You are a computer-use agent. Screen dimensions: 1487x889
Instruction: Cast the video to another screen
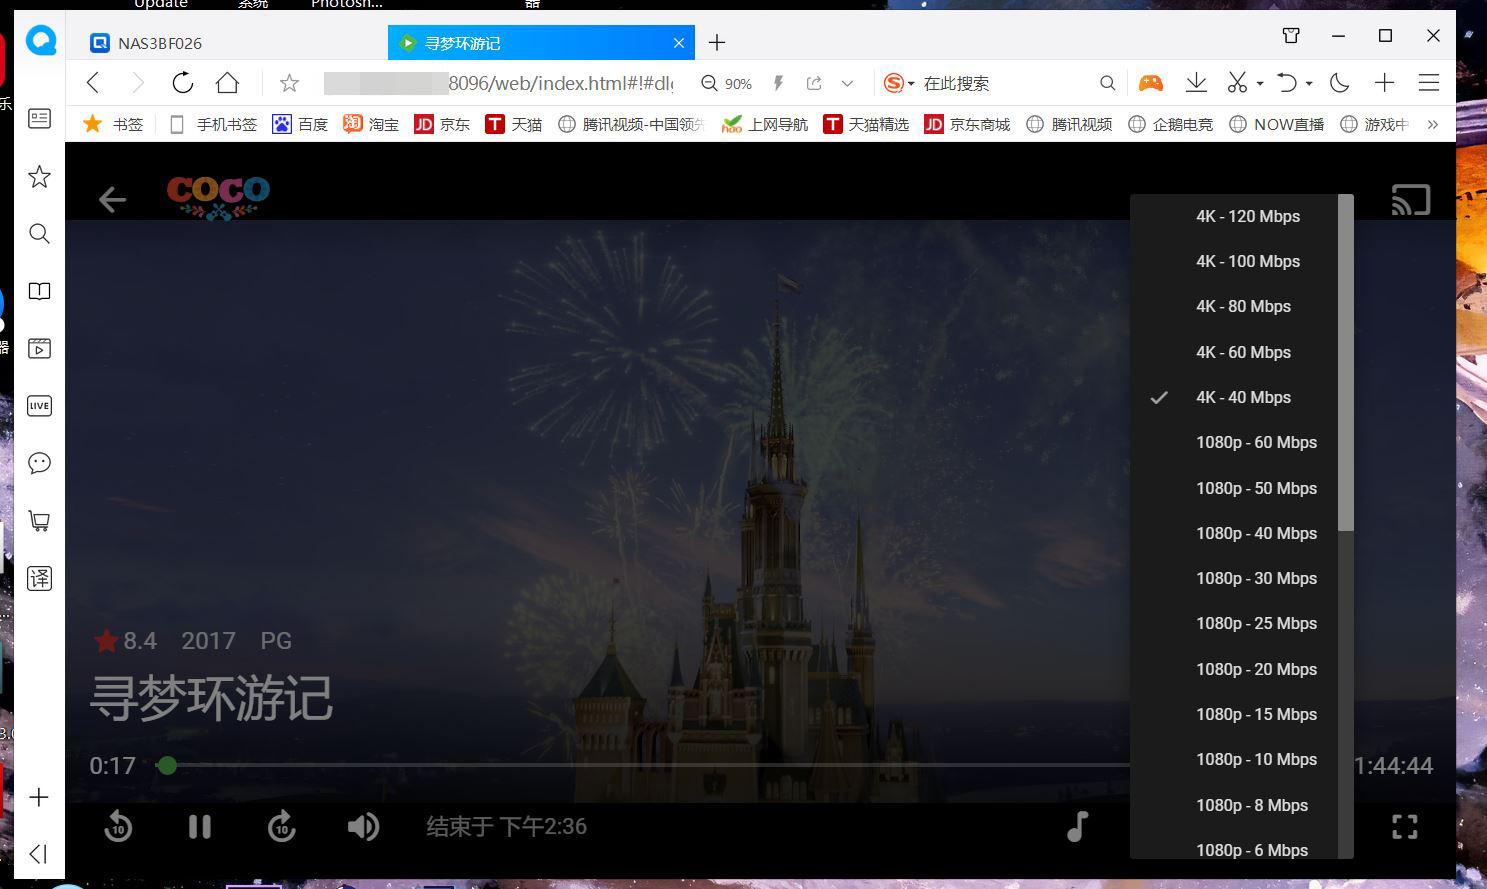point(1411,199)
